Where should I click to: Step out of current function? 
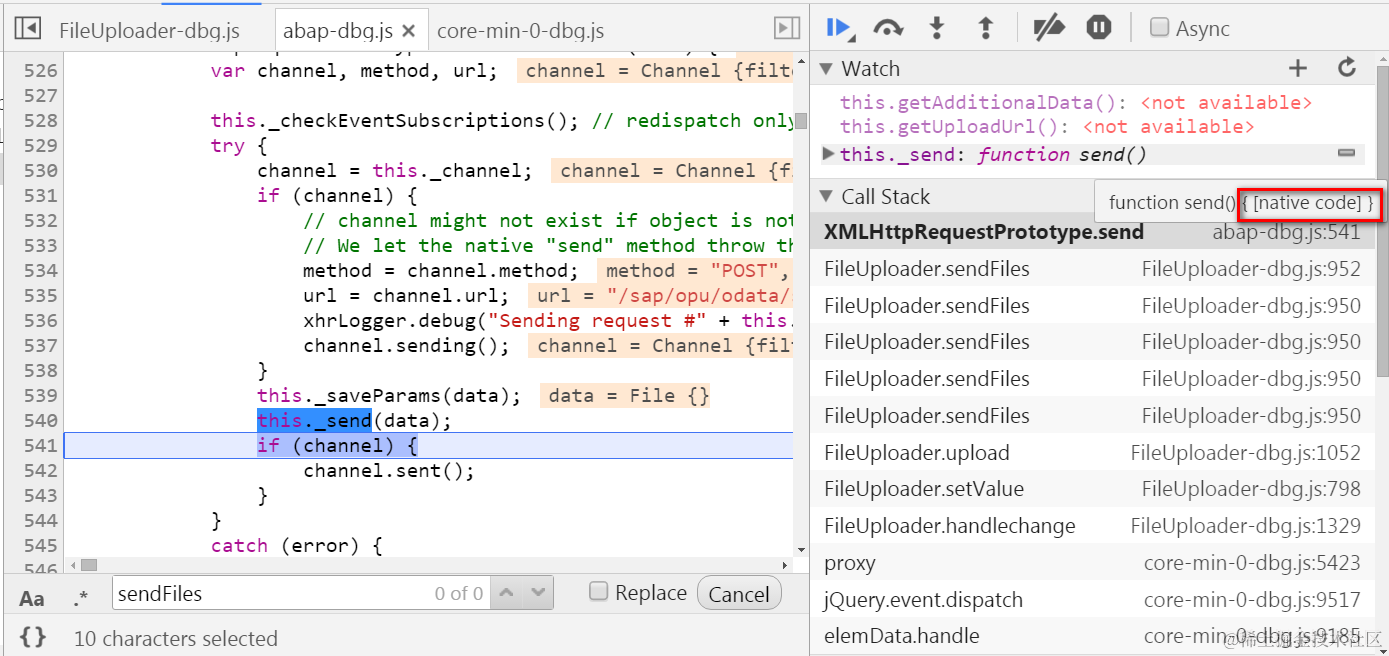click(986, 27)
